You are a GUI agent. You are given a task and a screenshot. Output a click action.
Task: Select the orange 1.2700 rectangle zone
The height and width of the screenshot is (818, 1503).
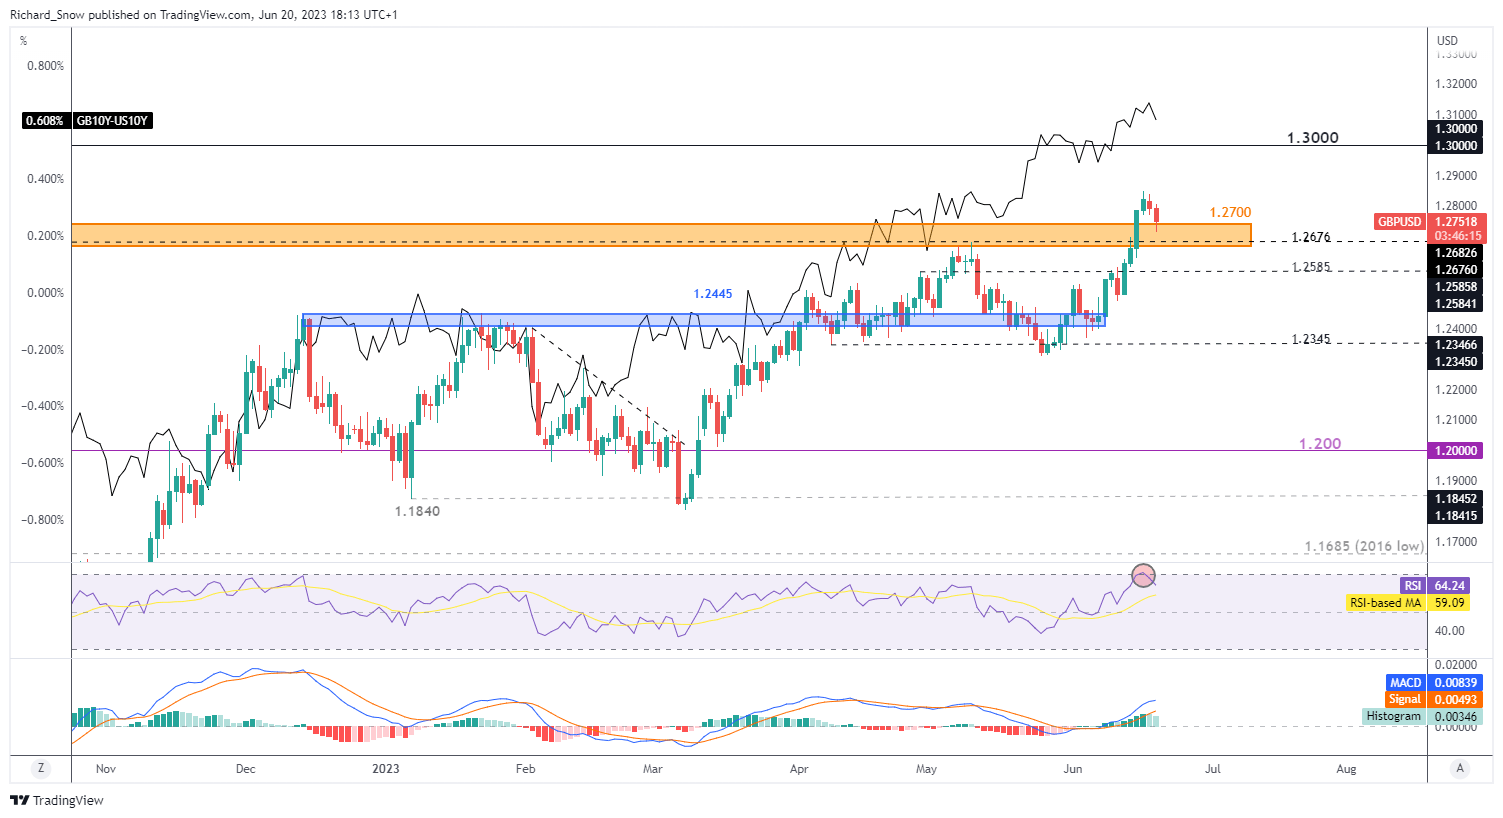pos(661,235)
